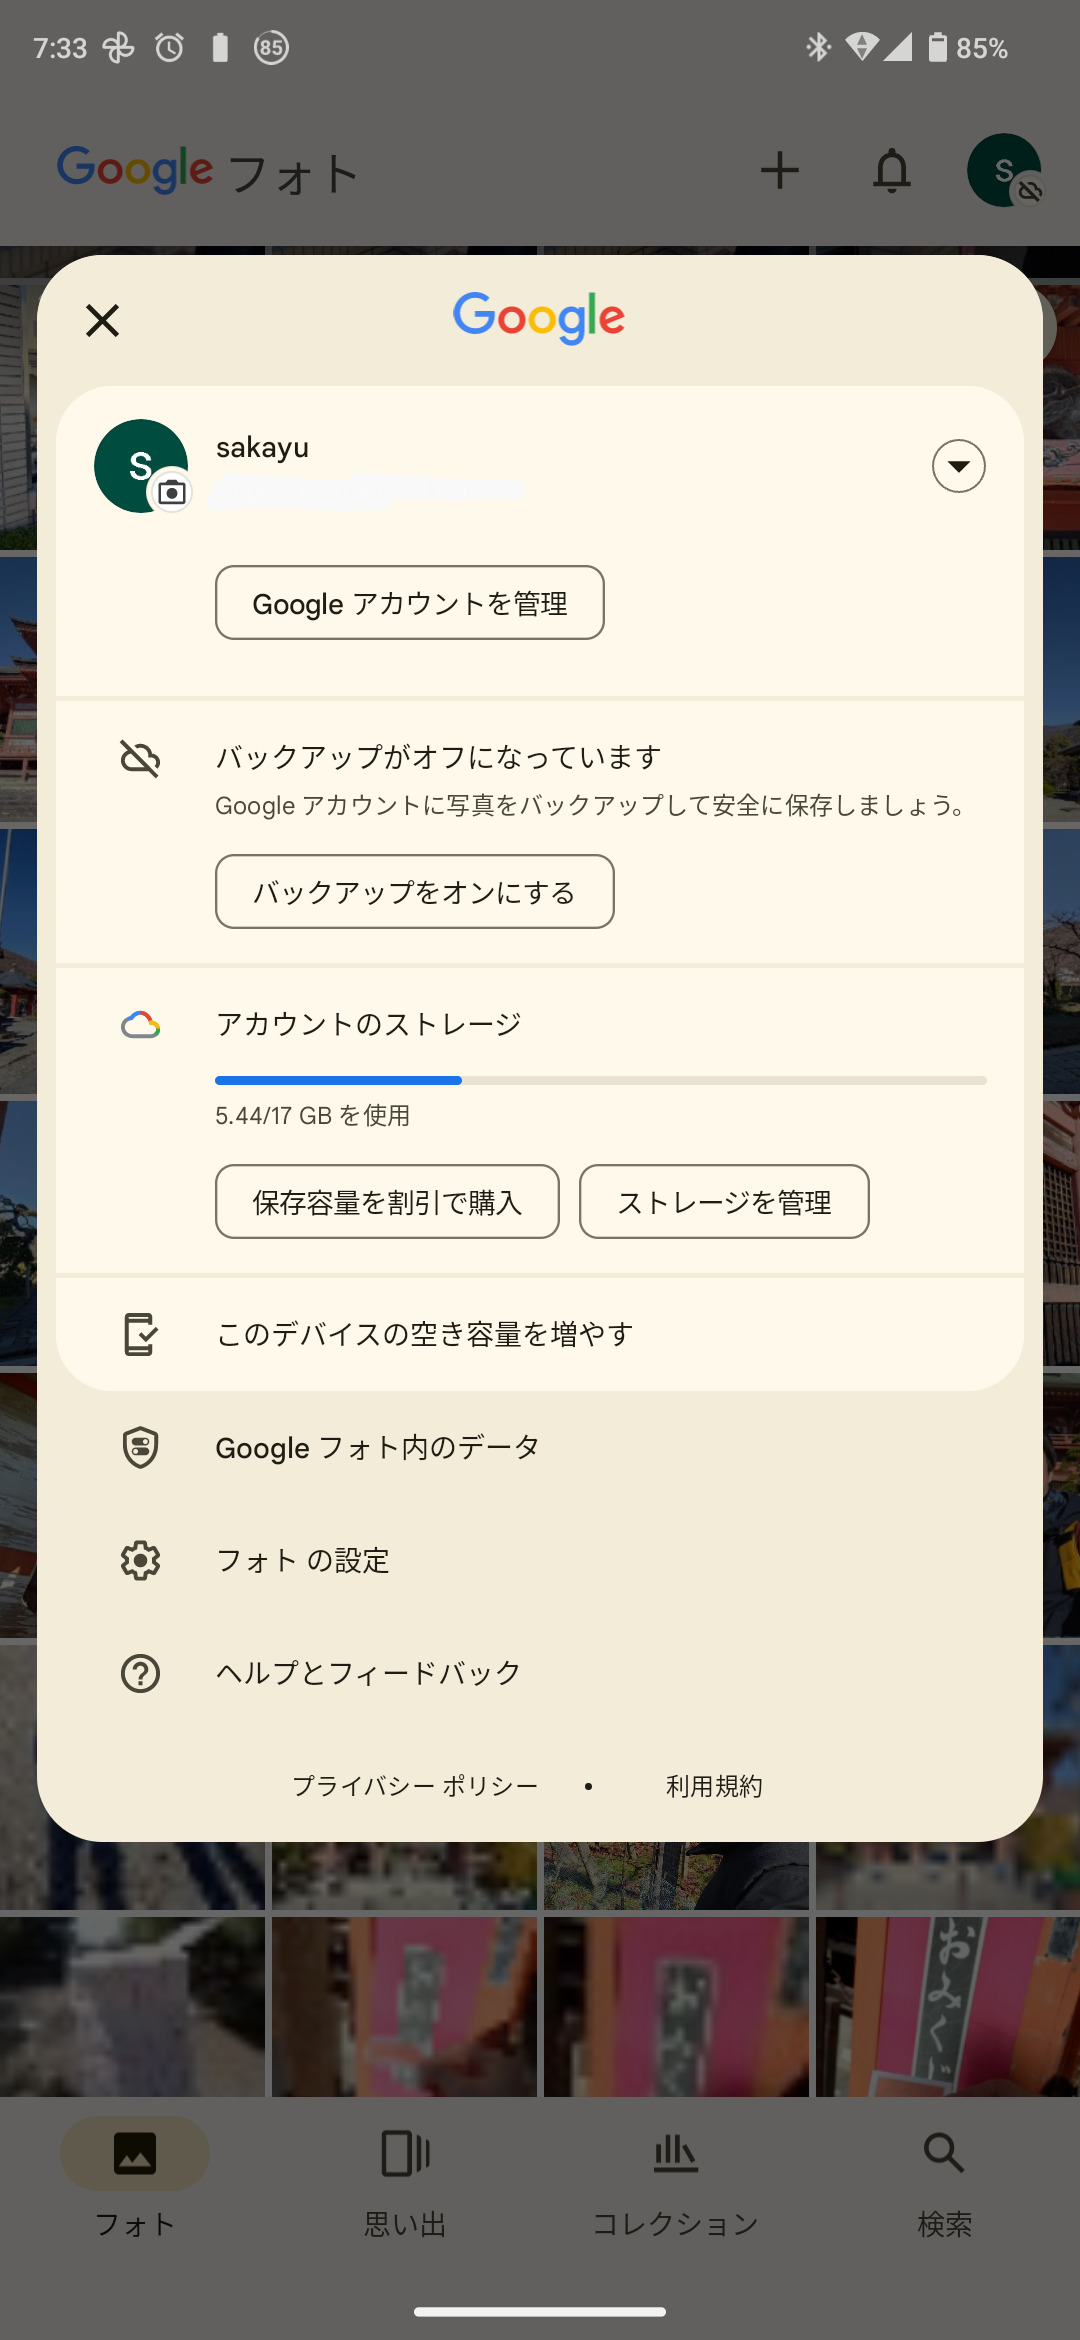Switch to the コレクション tab
Viewport: 1080px width, 2340px height.
pyautogui.click(x=675, y=2180)
